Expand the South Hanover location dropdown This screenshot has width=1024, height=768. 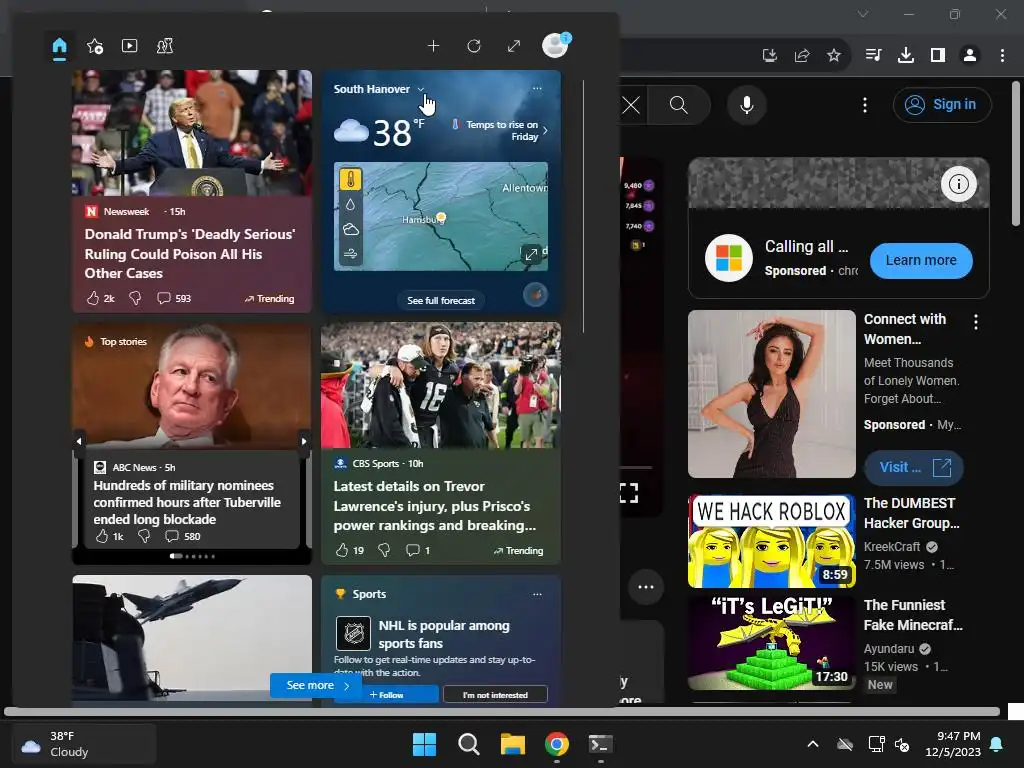[421, 89]
